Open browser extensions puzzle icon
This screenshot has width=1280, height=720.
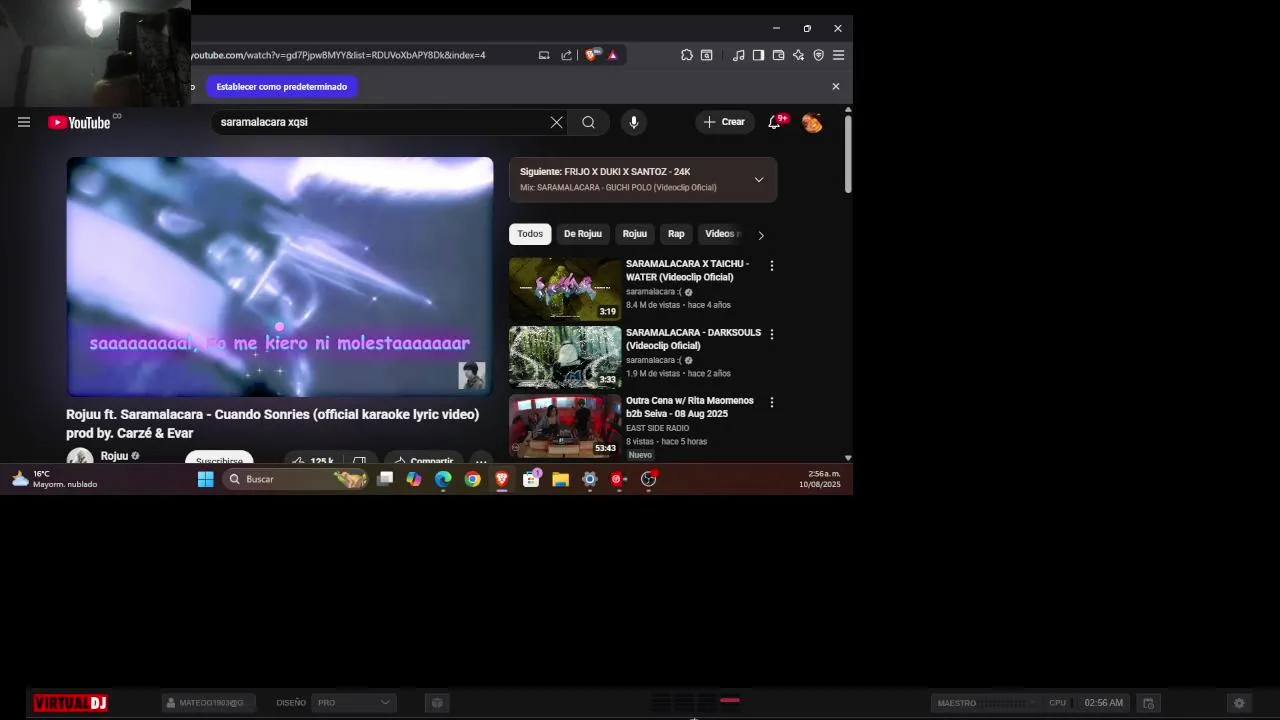686,55
